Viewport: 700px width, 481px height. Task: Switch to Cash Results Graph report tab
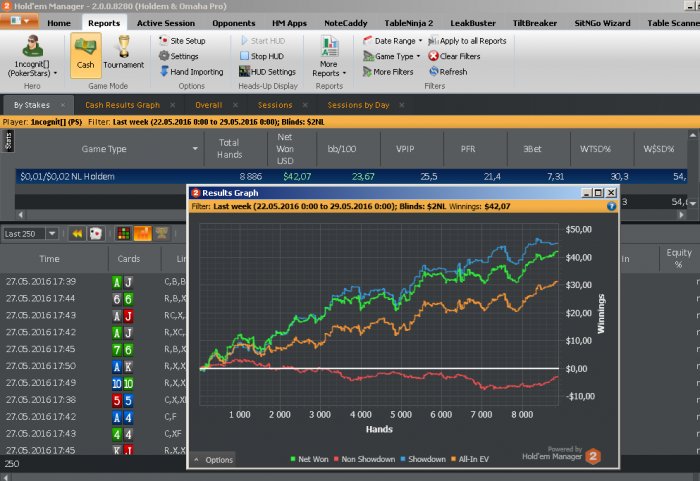pos(122,105)
